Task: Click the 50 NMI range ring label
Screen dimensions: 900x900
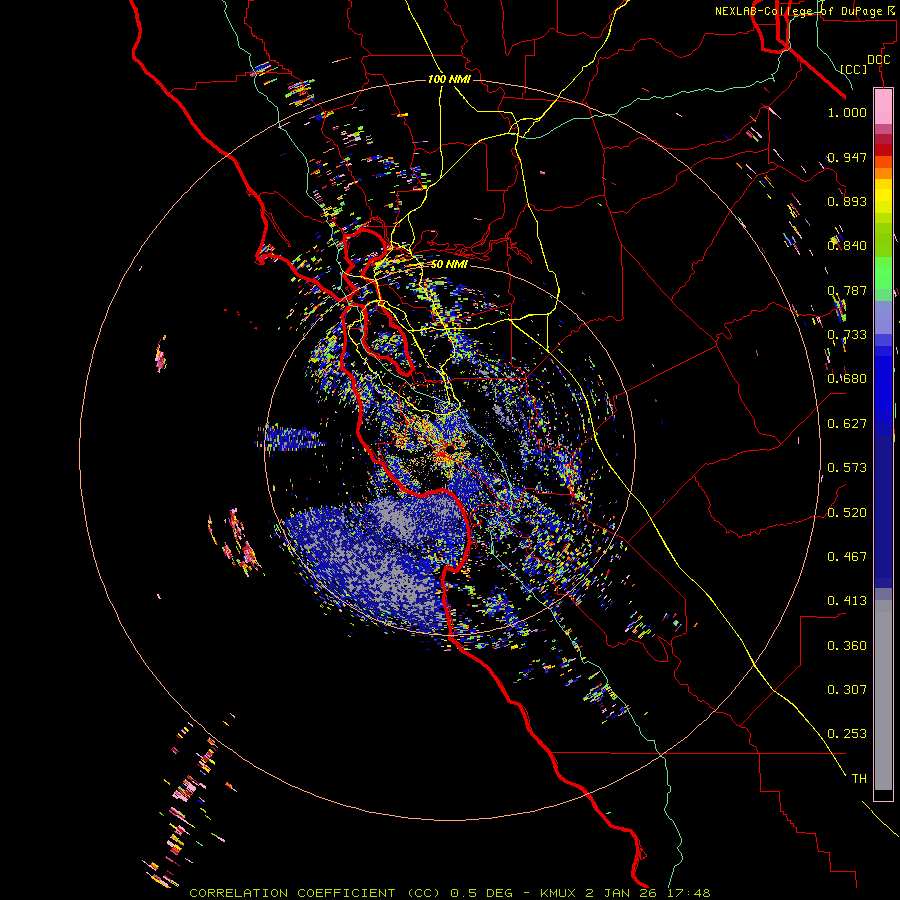Action: [449, 264]
